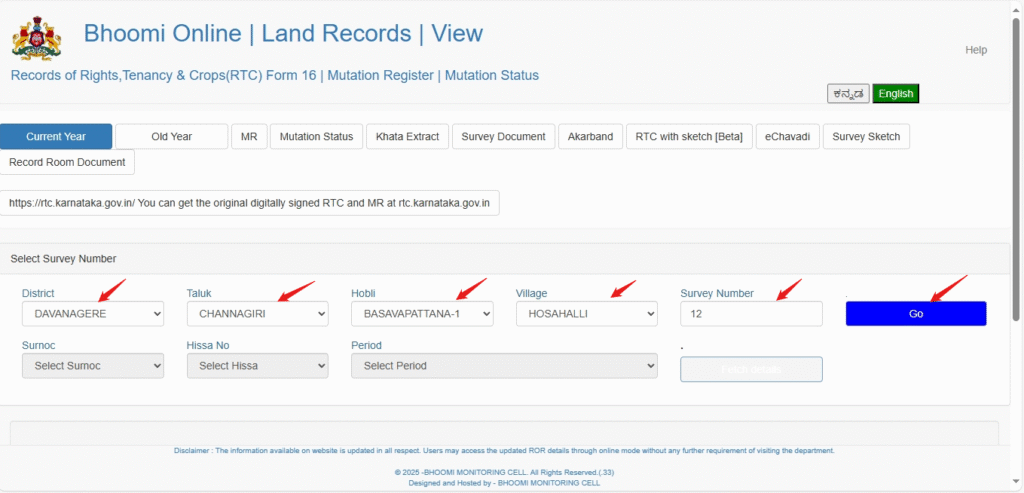Viewport: 1024px width, 493px height.
Task: Switch language to English
Action: [895, 93]
